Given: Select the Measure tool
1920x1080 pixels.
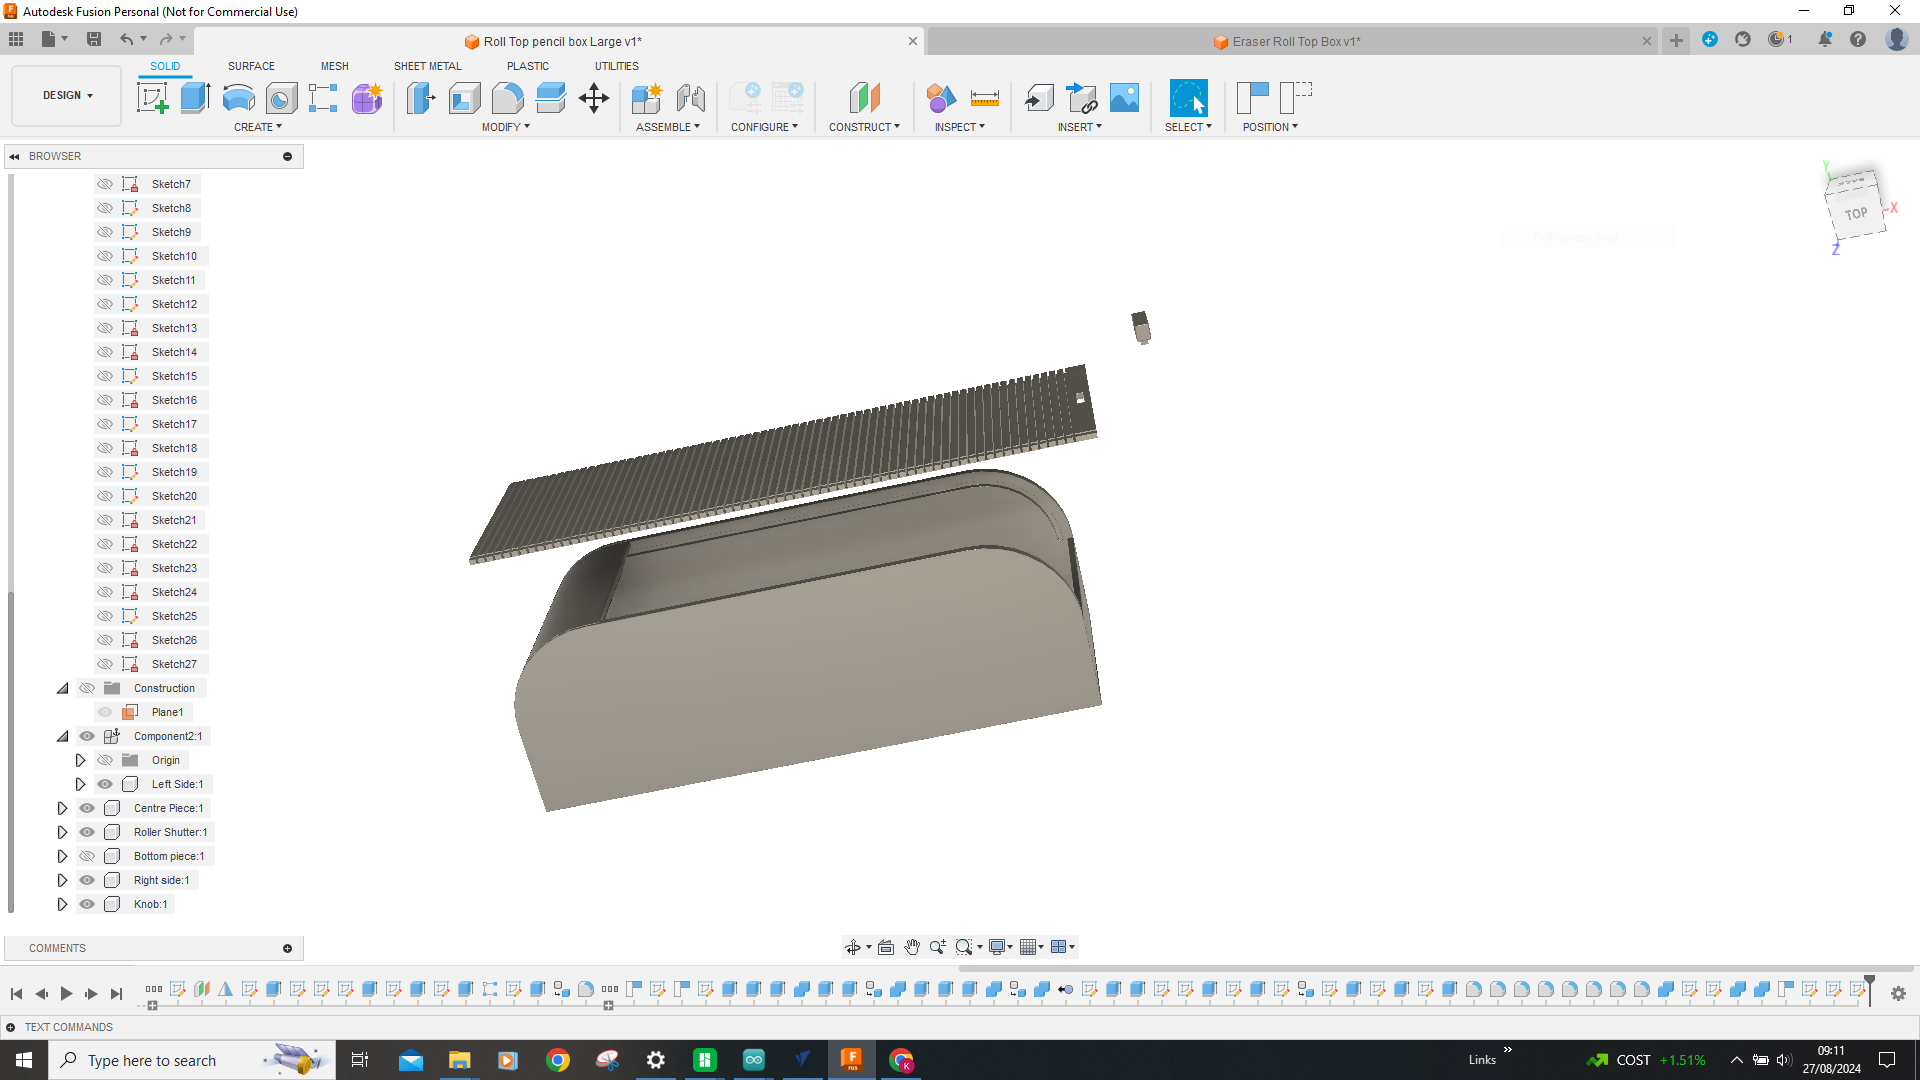Looking at the screenshot, I should [985, 98].
